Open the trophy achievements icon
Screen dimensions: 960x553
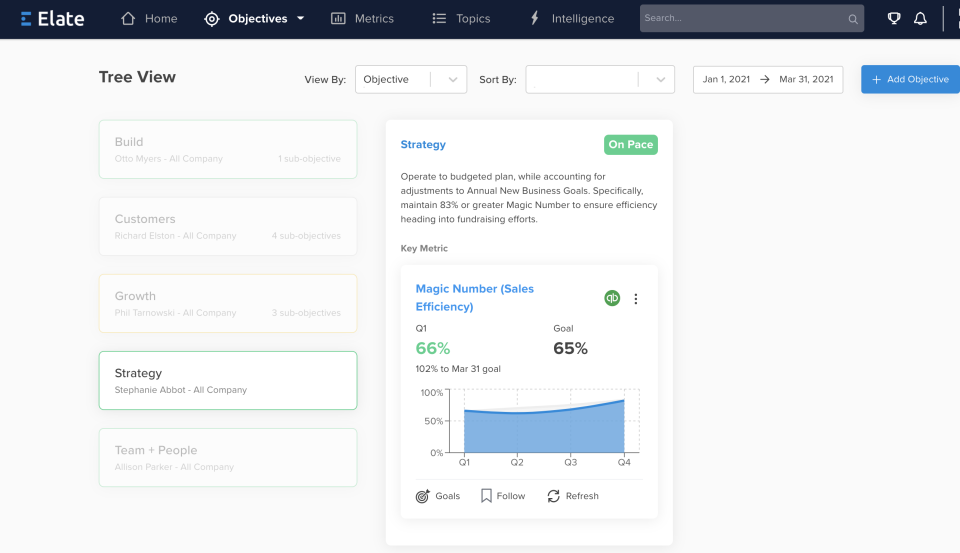tap(894, 18)
